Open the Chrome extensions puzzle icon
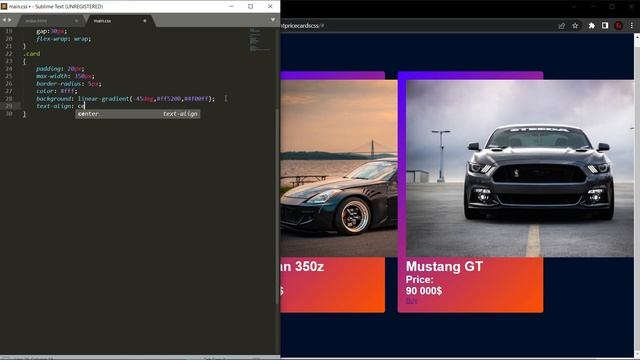This screenshot has height=360, width=640. click(x=591, y=26)
